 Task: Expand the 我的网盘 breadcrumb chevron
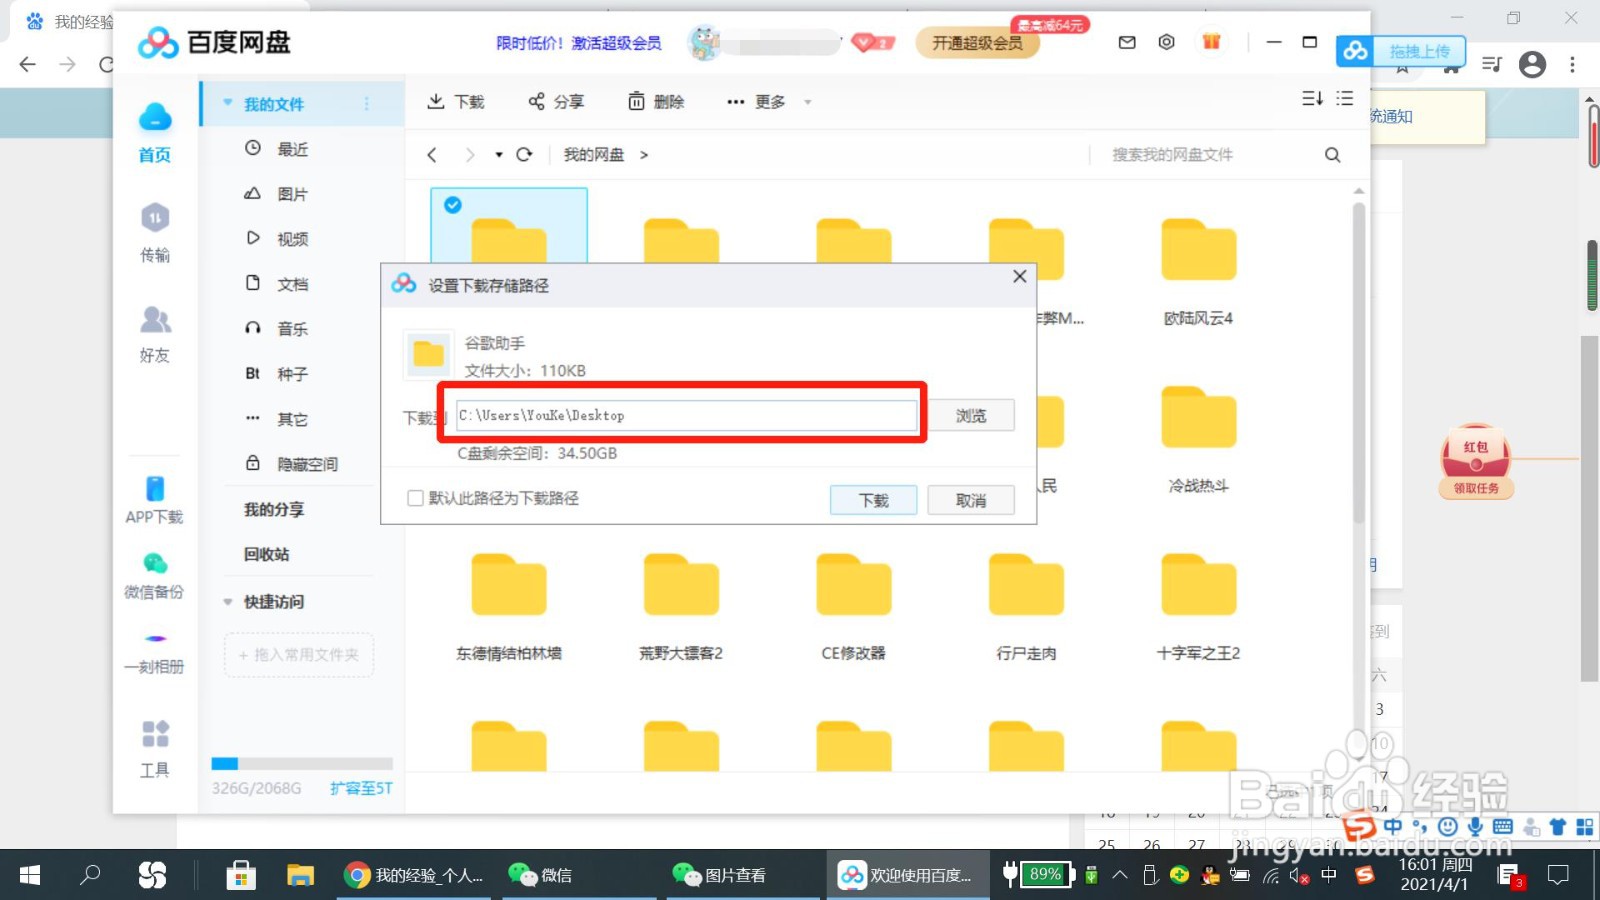(644, 155)
